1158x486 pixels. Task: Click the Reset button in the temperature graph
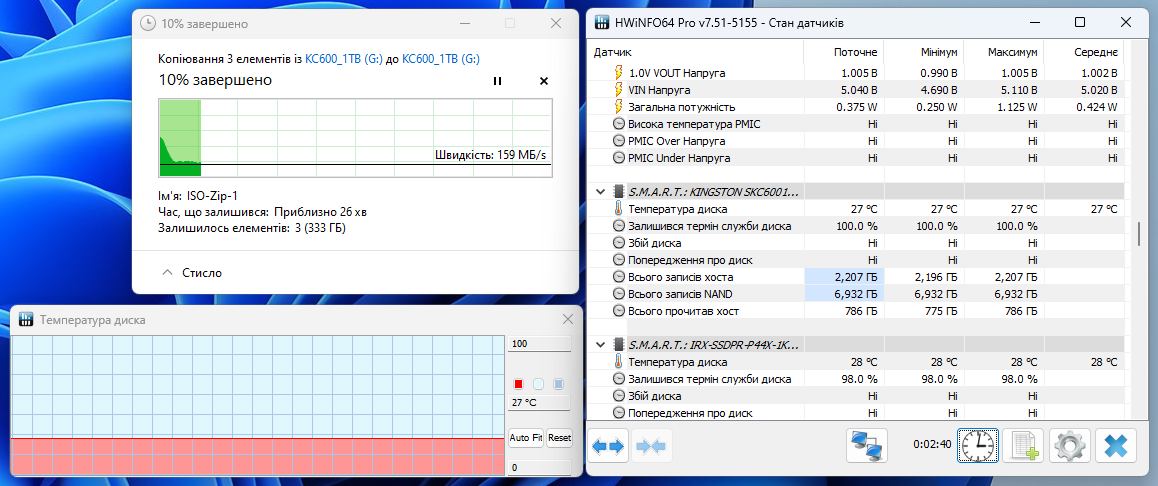click(559, 438)
